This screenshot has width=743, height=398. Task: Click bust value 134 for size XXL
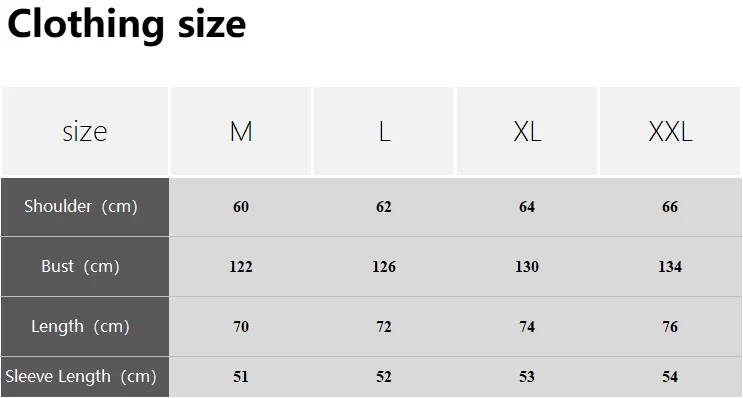[670, 267]
